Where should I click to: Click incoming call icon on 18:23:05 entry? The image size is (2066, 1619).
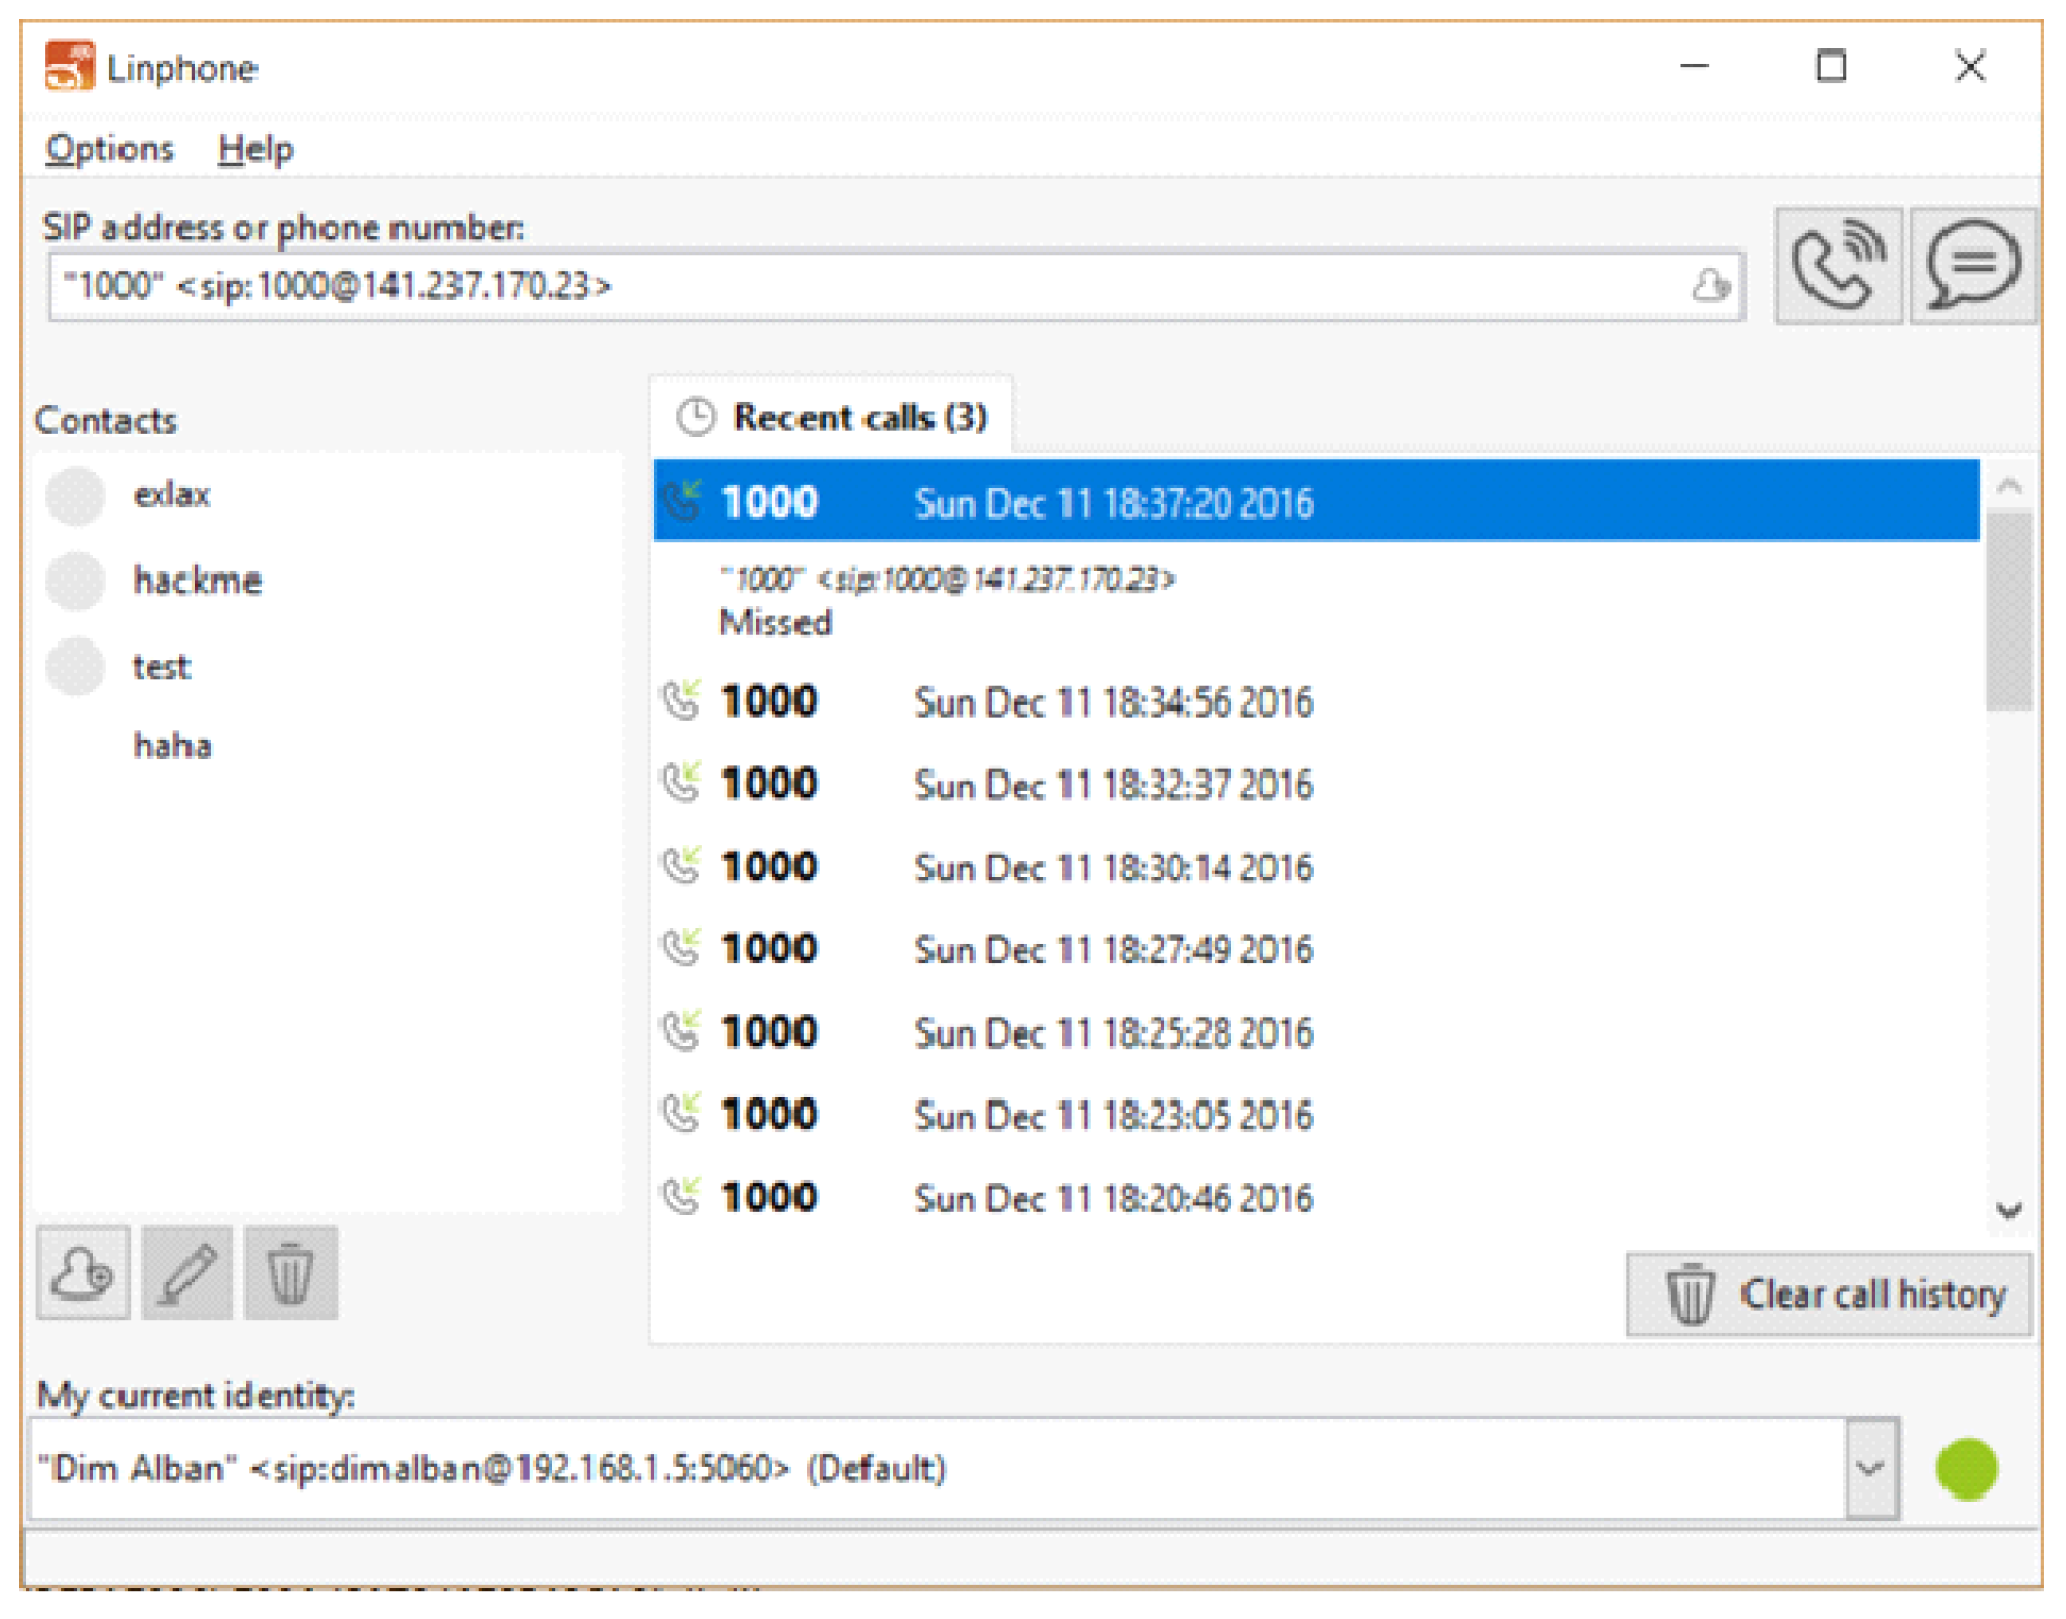click(682, 1114)
